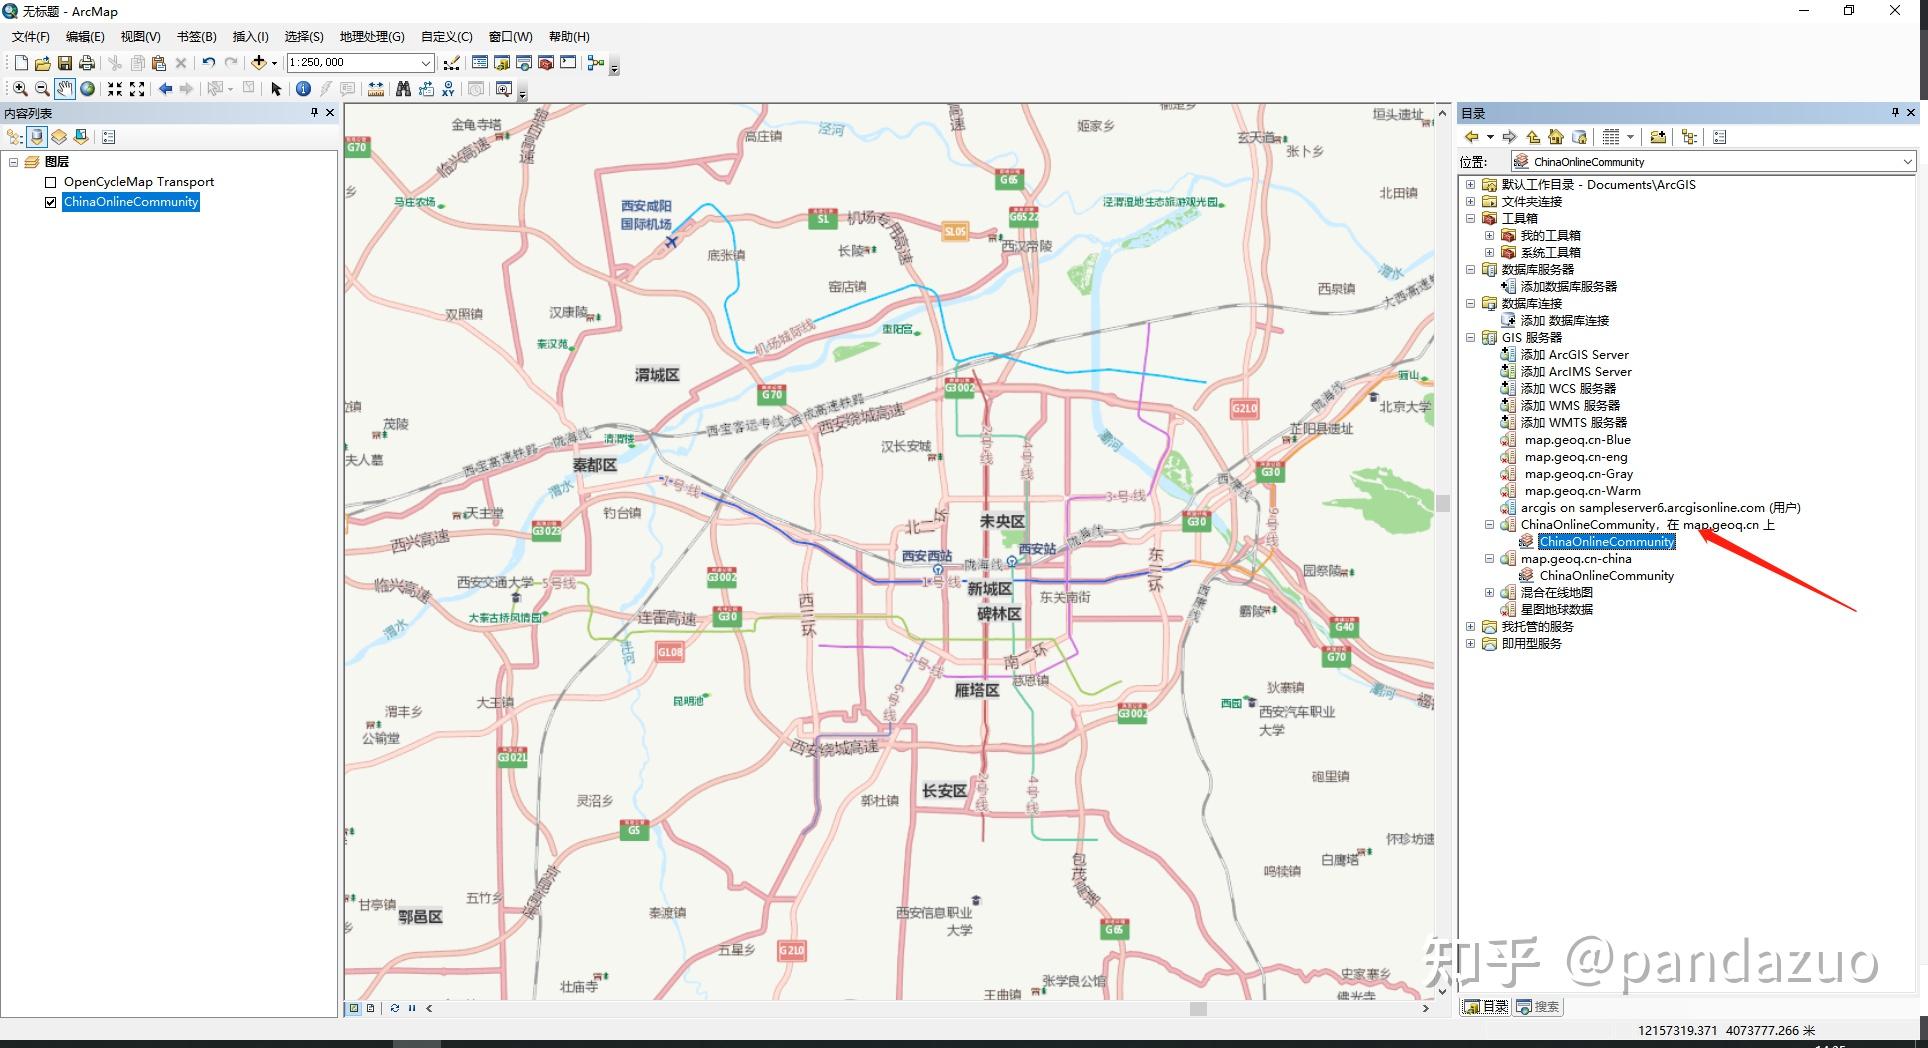Click the Full Extent globe icon
The width and height of the screenshot is (1928, 1048).
pyautogui.click(x=87, y=89)
